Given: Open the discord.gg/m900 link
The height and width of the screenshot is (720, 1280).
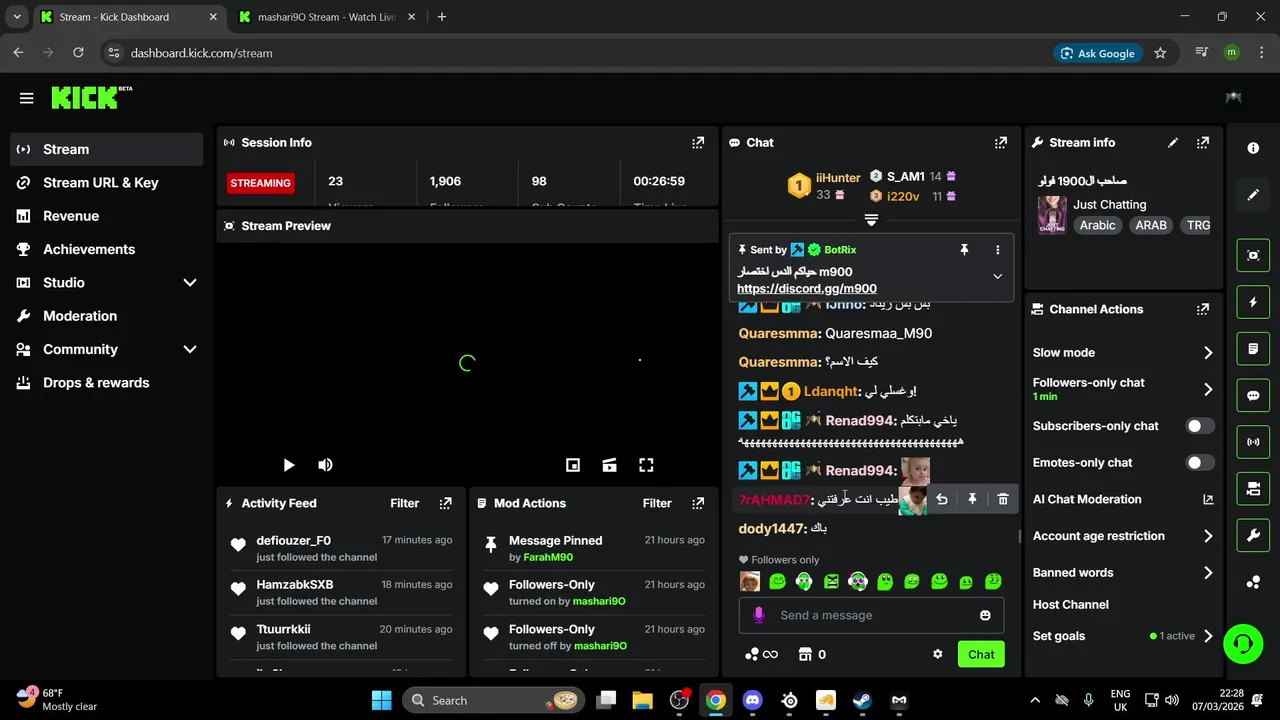Looking at the screenshot, I should pos(807,289).
